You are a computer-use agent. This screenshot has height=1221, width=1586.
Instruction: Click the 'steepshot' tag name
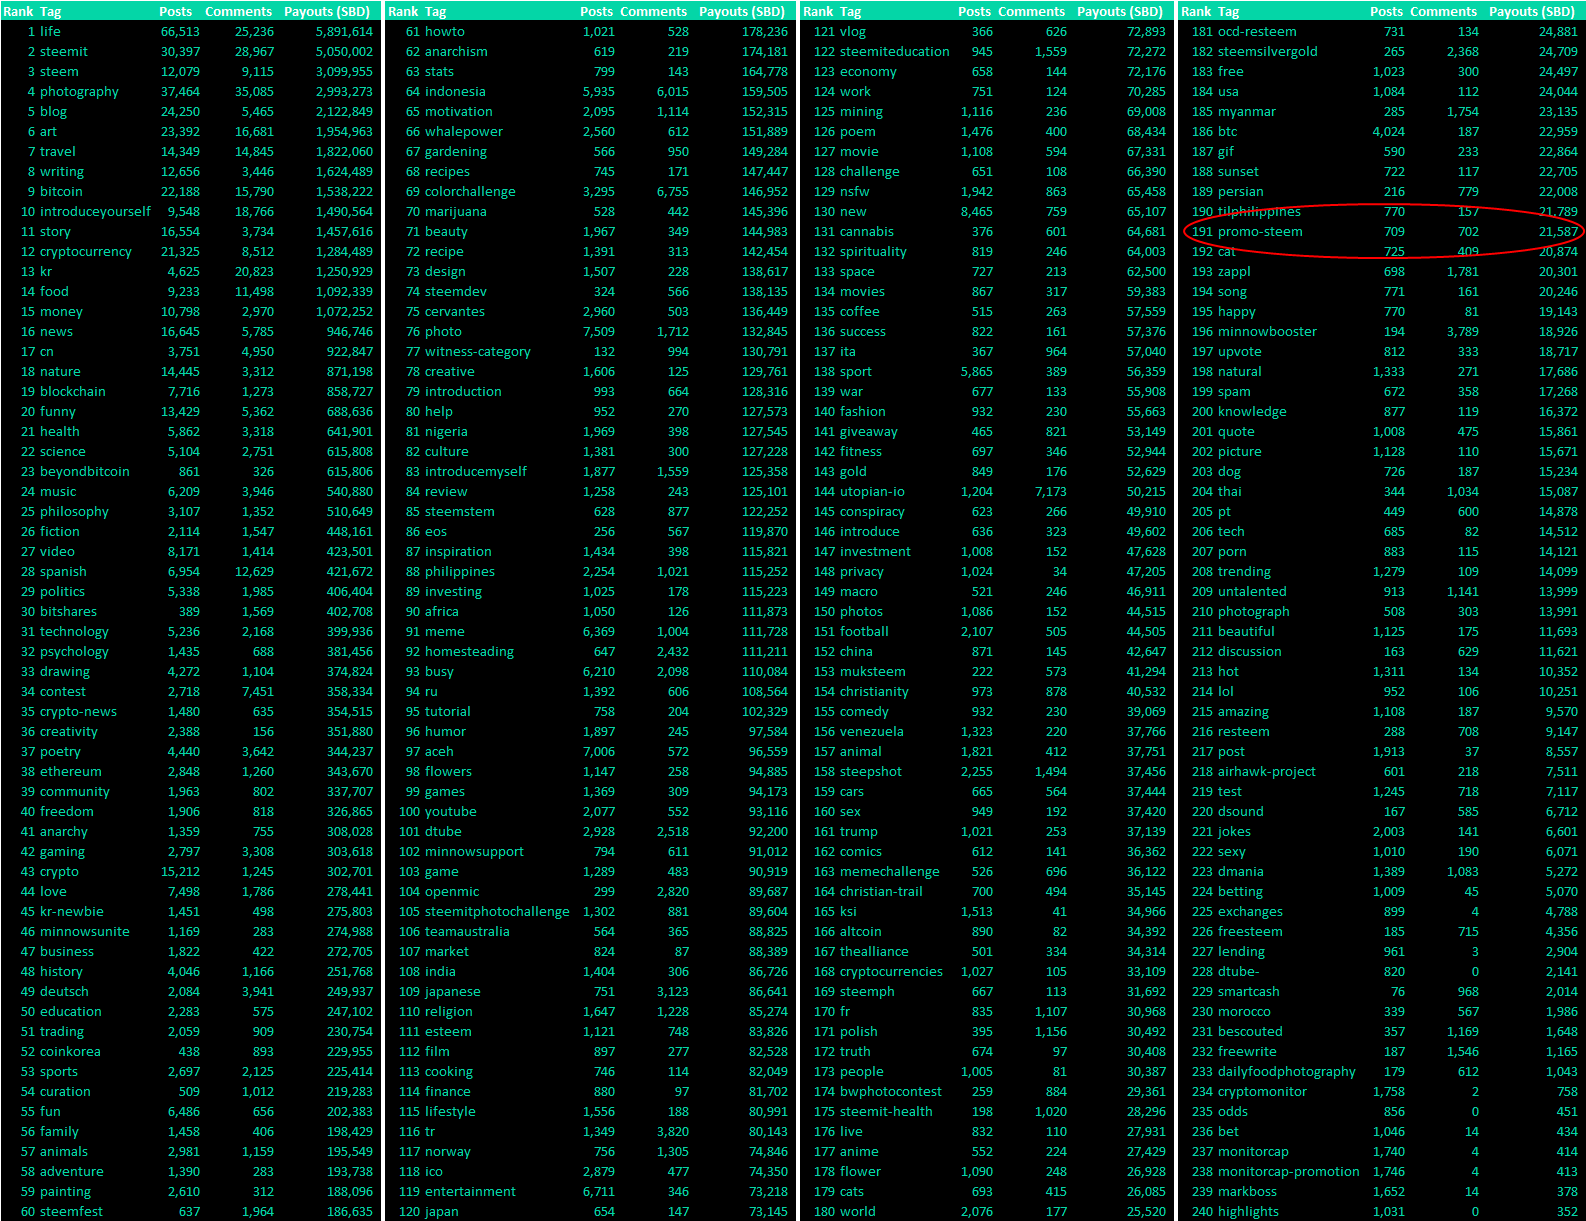point(871,771)
